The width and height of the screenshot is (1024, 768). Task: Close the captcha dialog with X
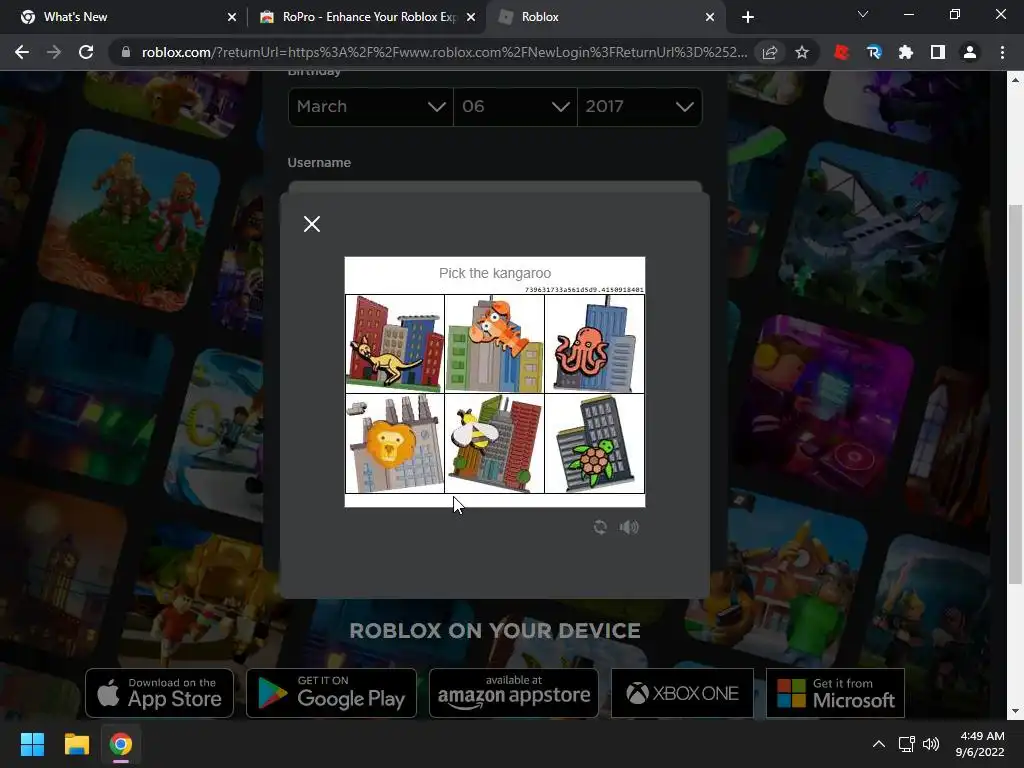click(312, 224)
